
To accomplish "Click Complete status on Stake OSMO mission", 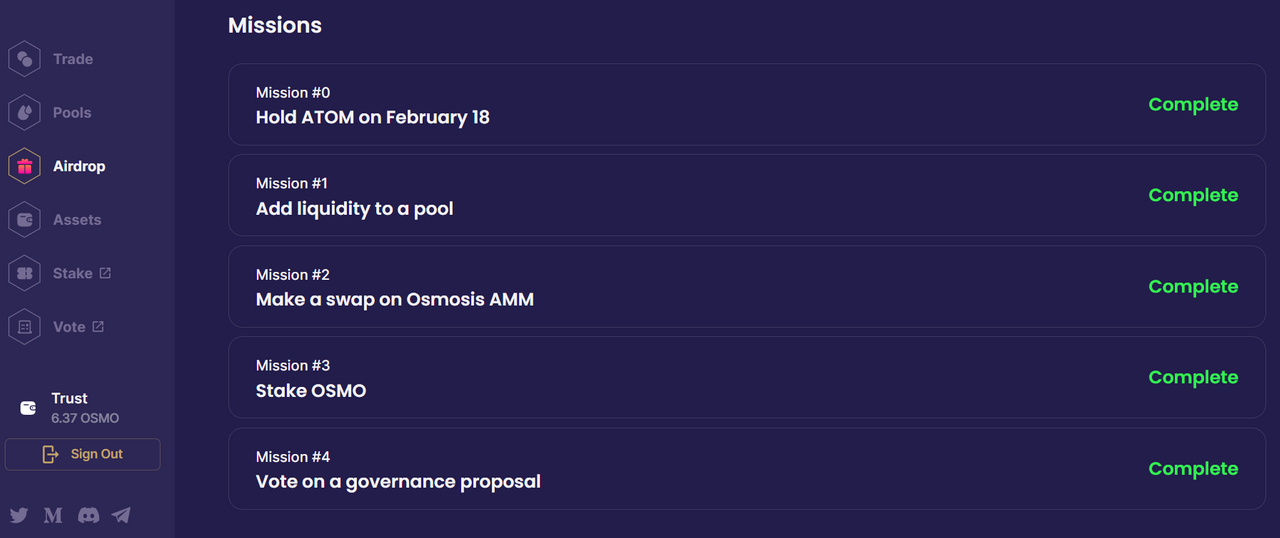I will pos(1193,378).
